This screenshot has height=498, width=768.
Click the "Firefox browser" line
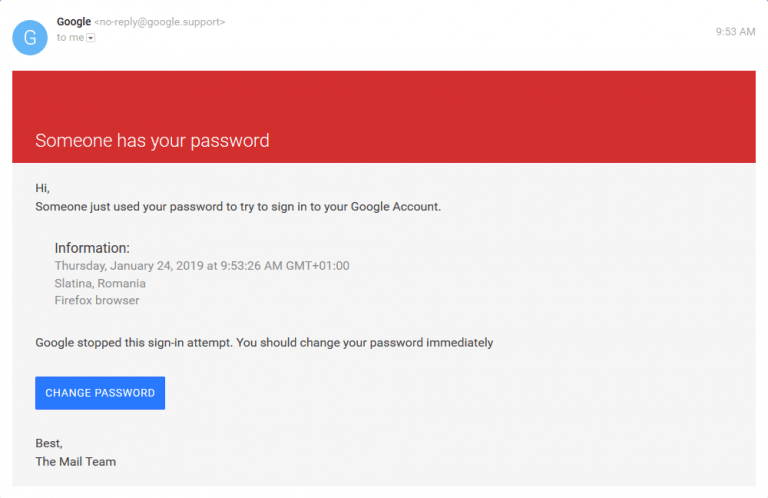click(97, 300)
